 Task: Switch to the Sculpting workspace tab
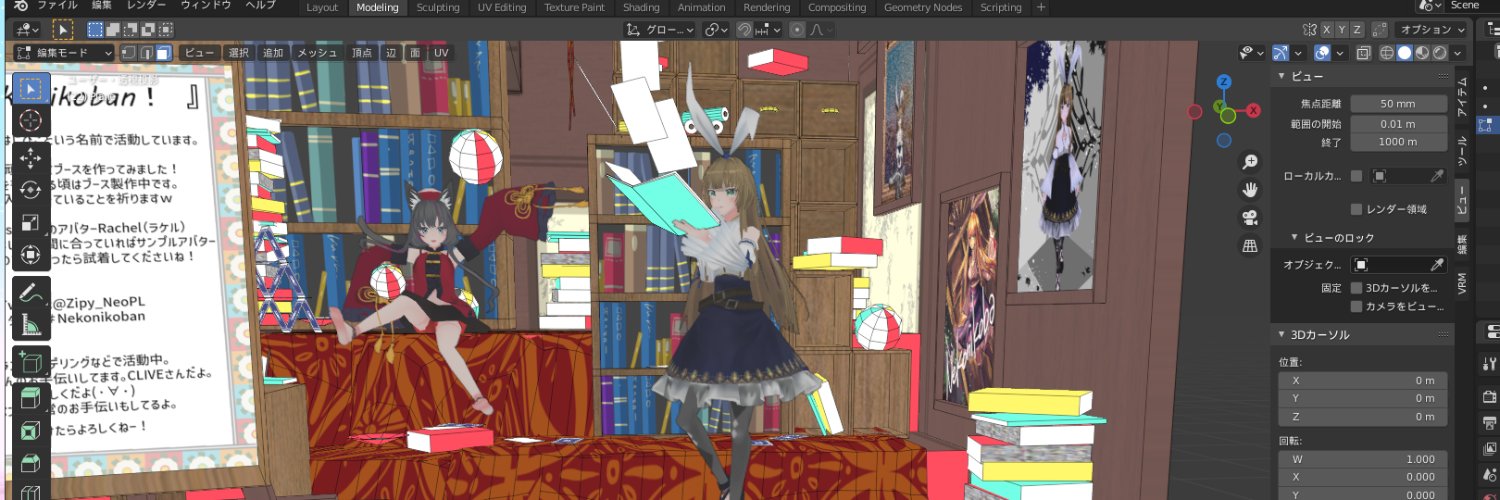point(438,8)
